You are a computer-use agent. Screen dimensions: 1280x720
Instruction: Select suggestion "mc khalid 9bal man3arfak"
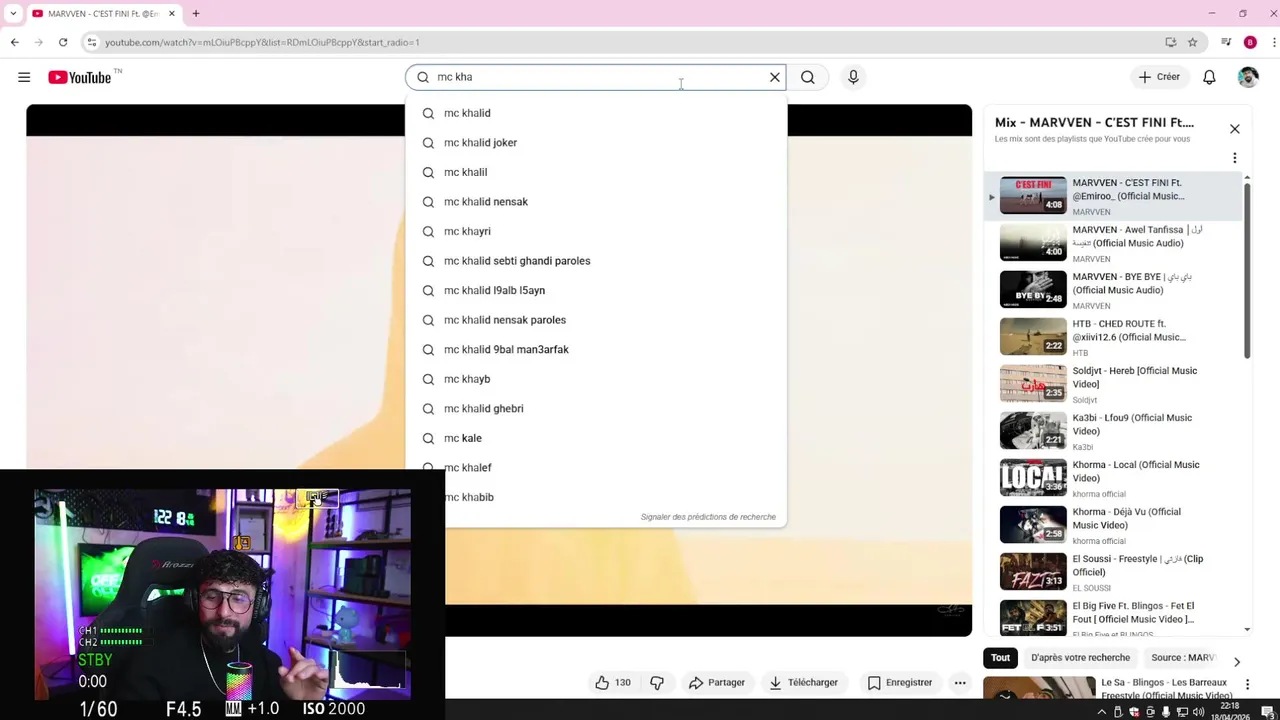tap(596, 349)
